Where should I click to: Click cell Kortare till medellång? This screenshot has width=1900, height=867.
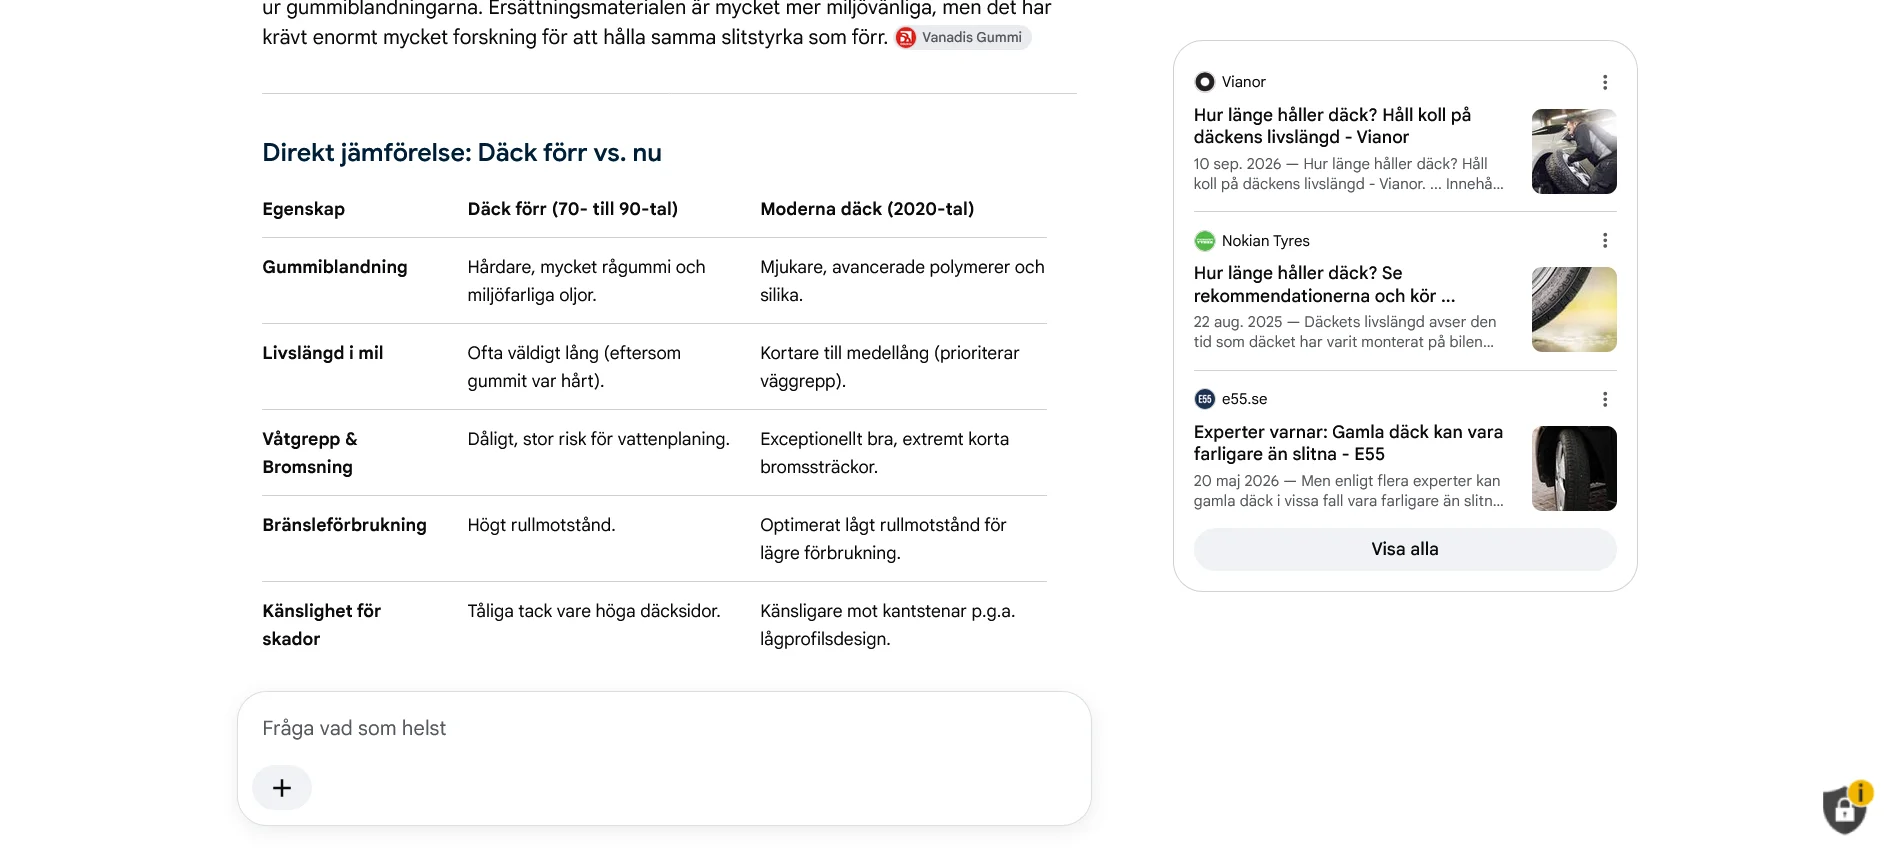point(890,367)
